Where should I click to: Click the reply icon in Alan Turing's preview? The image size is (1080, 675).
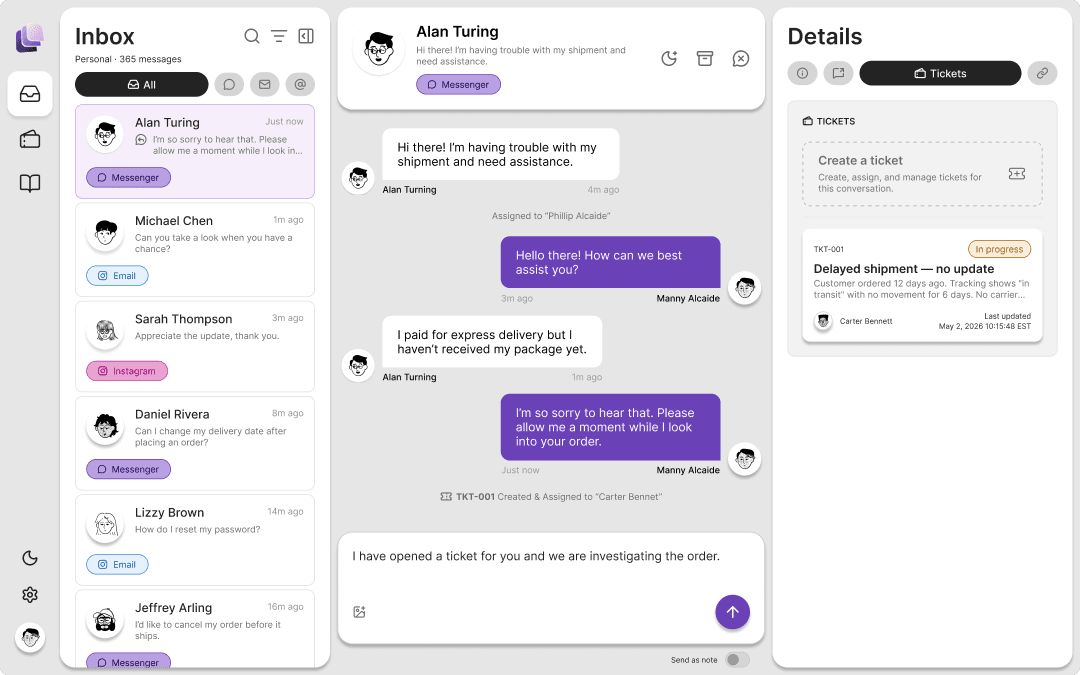pyautogui.click(x=141, y=140)
